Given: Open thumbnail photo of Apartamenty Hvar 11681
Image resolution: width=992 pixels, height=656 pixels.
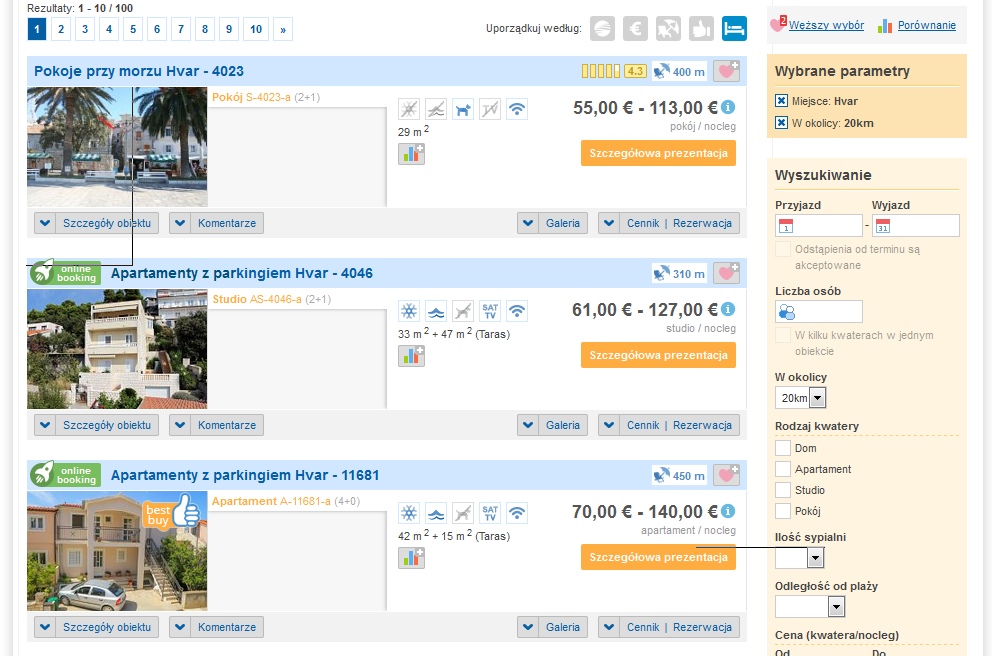Looking at the screenshot, I should (x=117, y=551).
